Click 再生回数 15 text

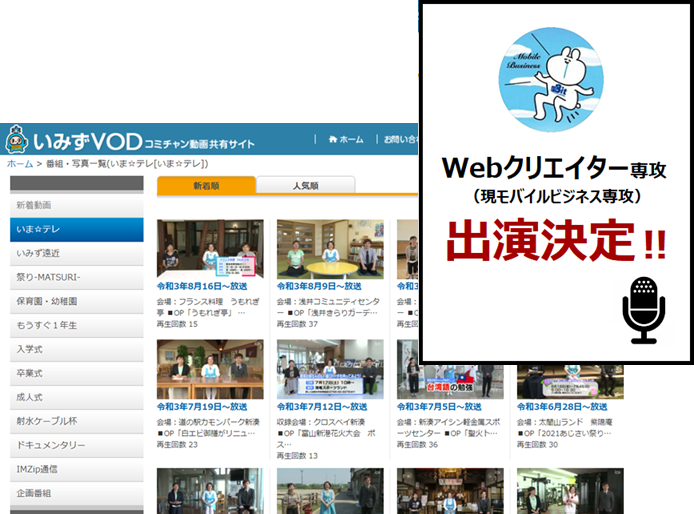177,325
